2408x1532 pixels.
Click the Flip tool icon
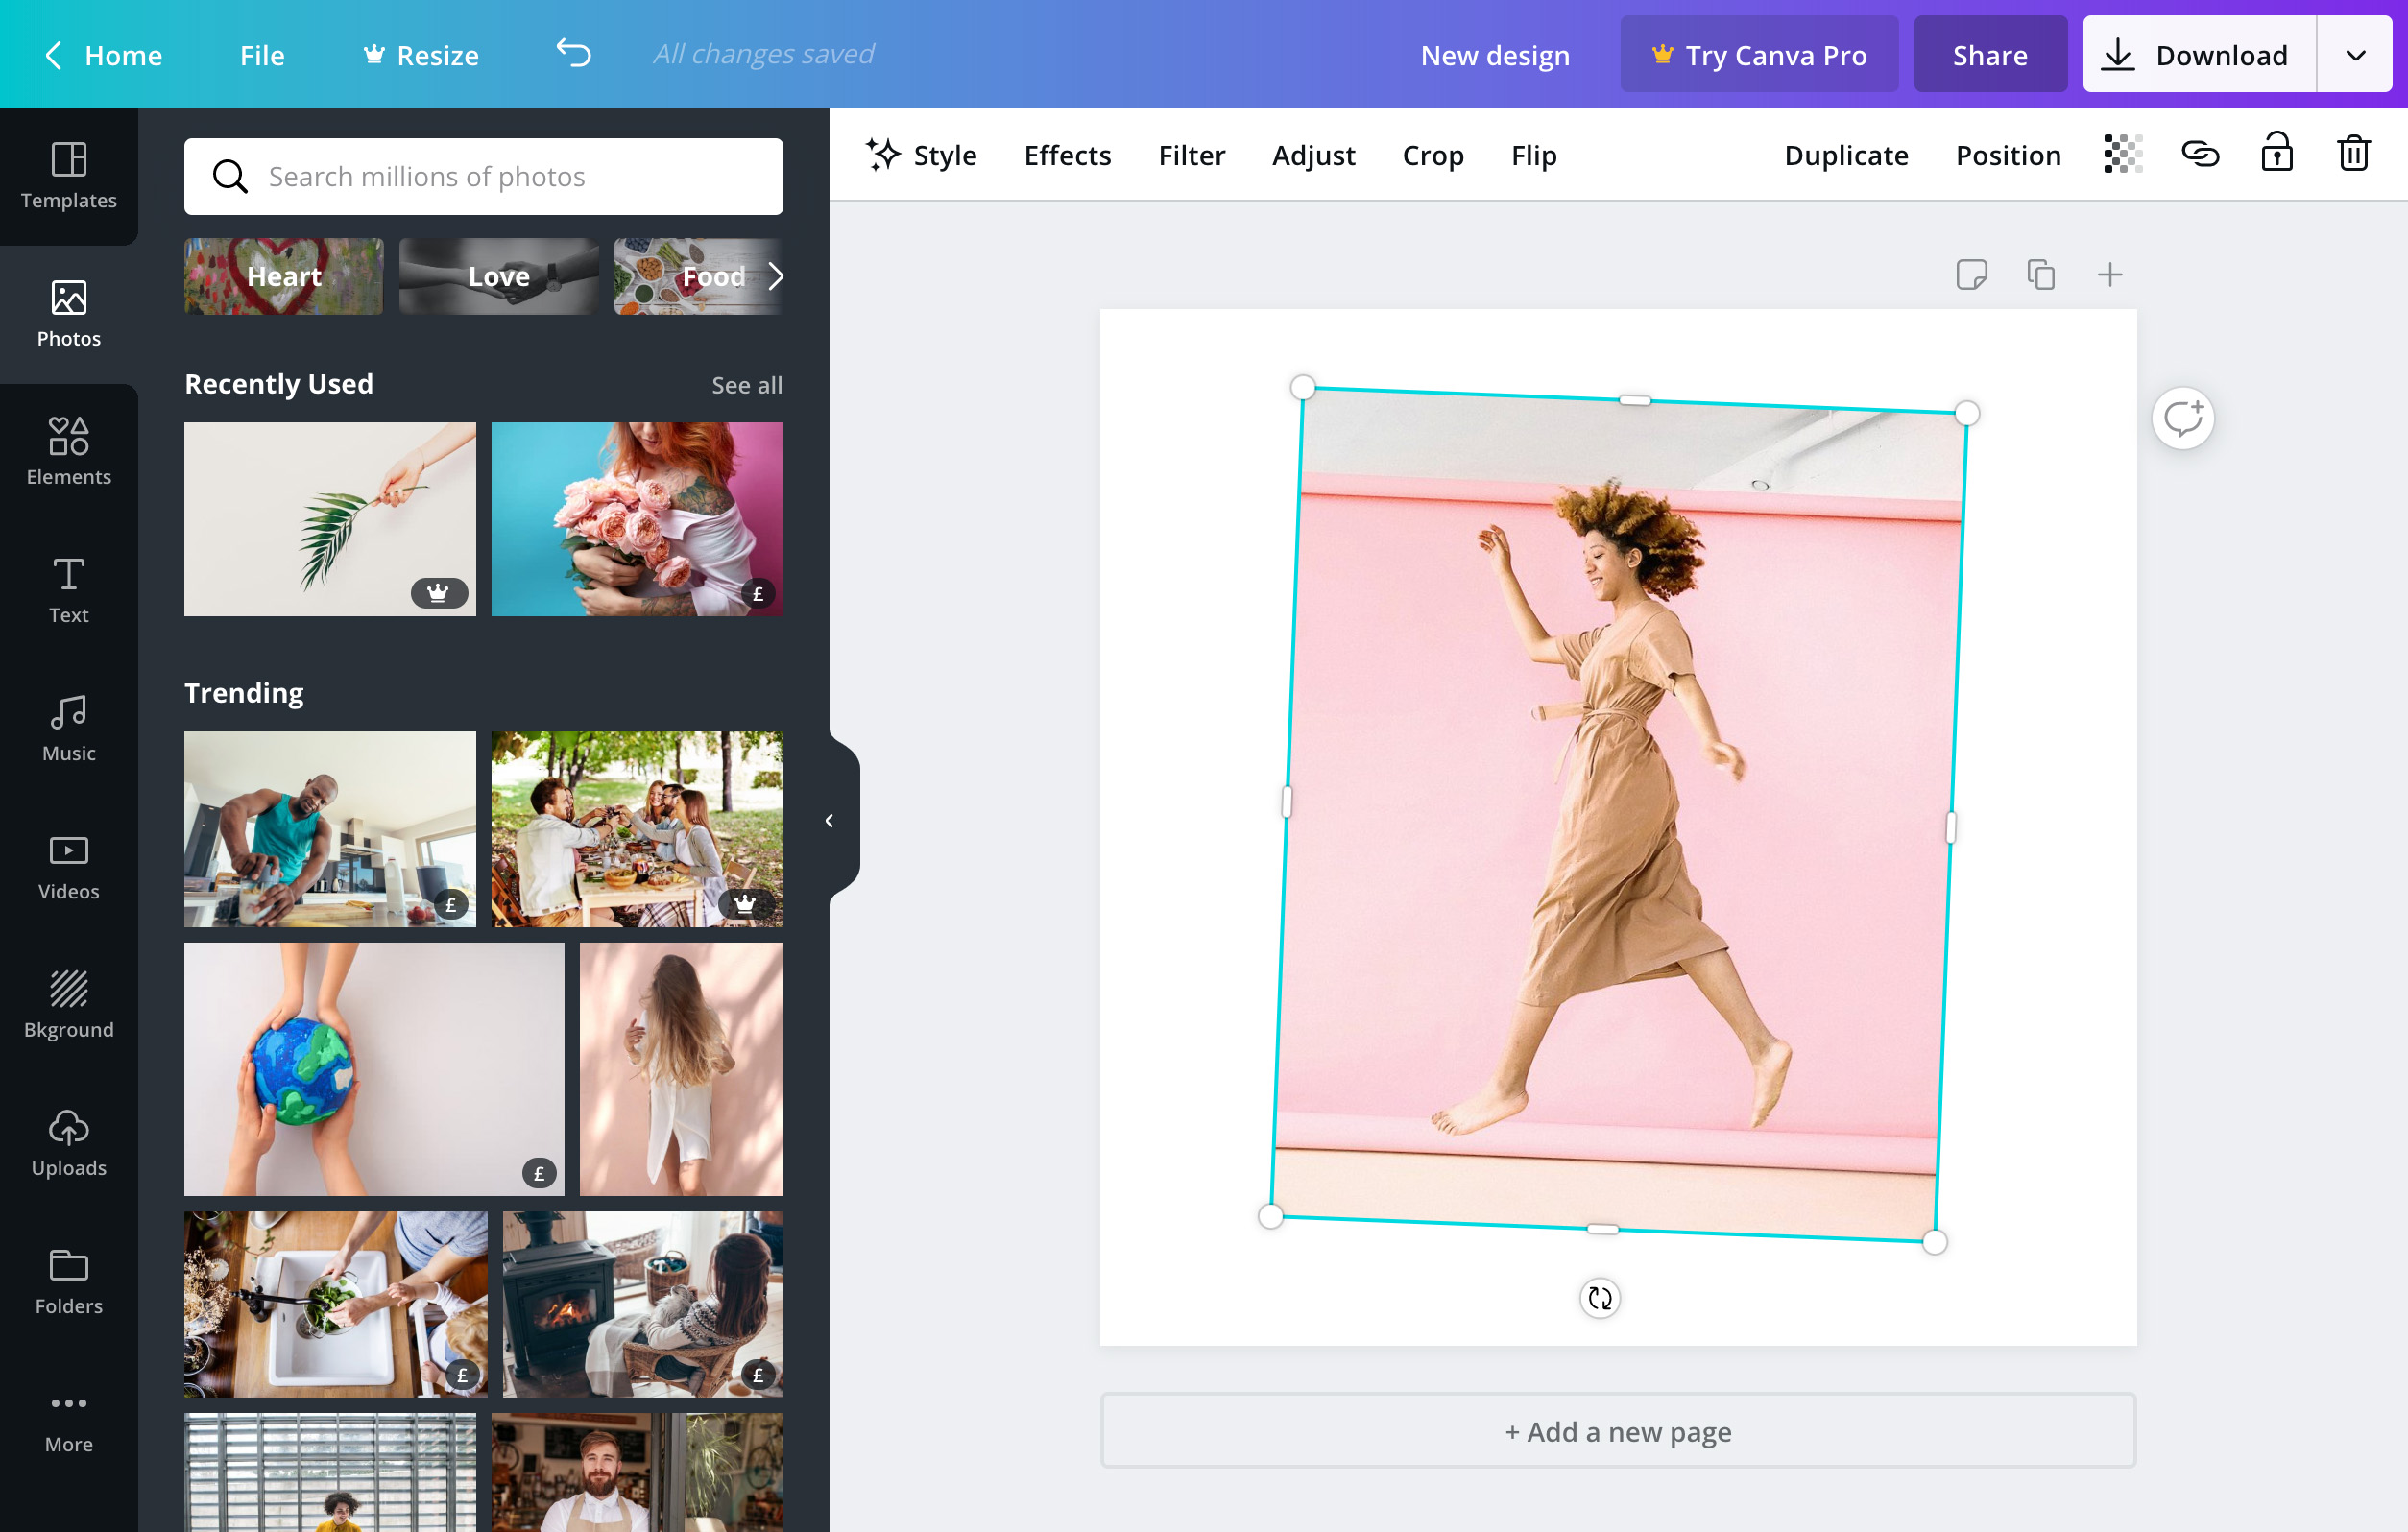[1532, 155]
